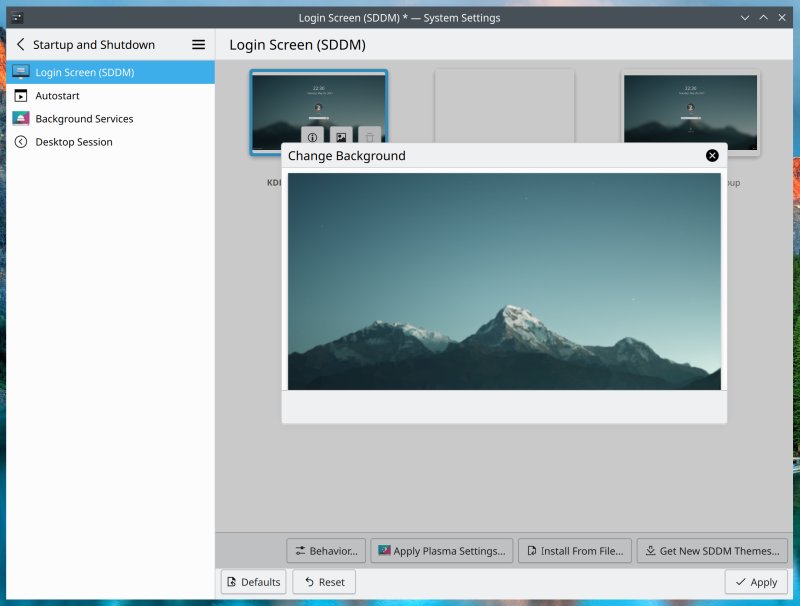Screen dimensions: 800x606
Task: Click Apply Plasma Settings... button
Action: click(442, 551)
